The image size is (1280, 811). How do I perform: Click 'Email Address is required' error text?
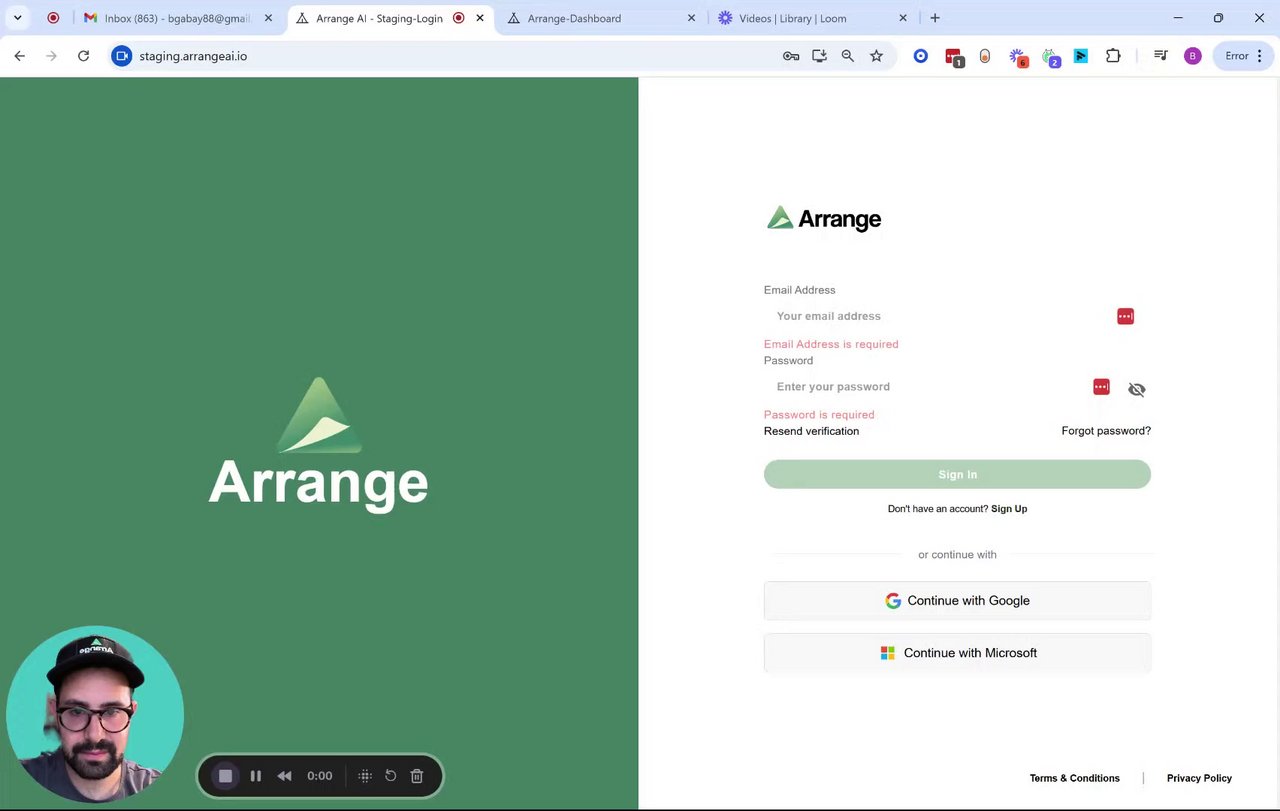[x=831, y=344]
